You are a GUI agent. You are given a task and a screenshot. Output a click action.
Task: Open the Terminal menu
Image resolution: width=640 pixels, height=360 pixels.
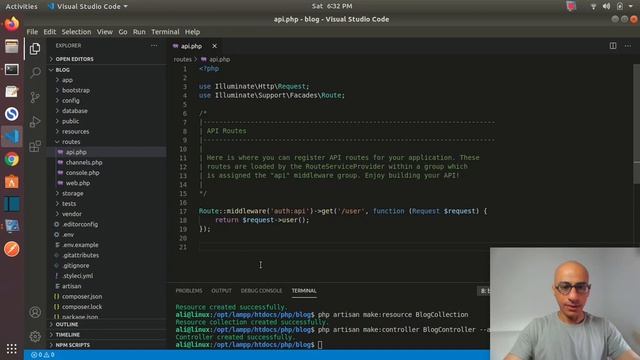pyautogui.click(x=165, y=32)
